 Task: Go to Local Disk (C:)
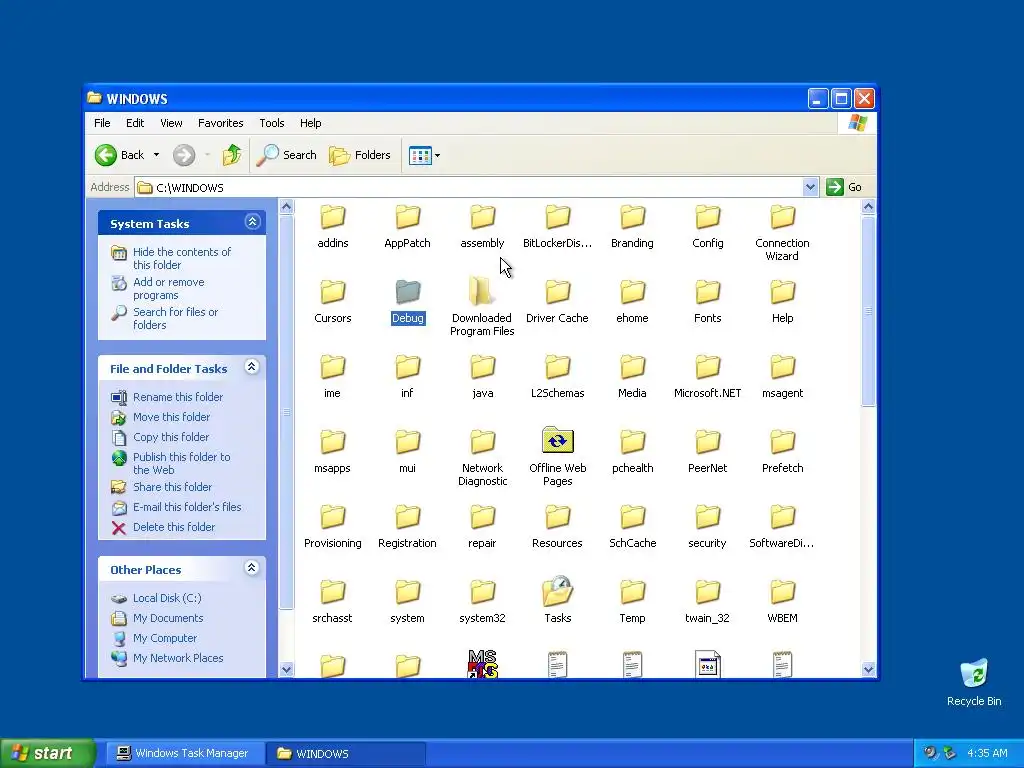click(167, 598)
